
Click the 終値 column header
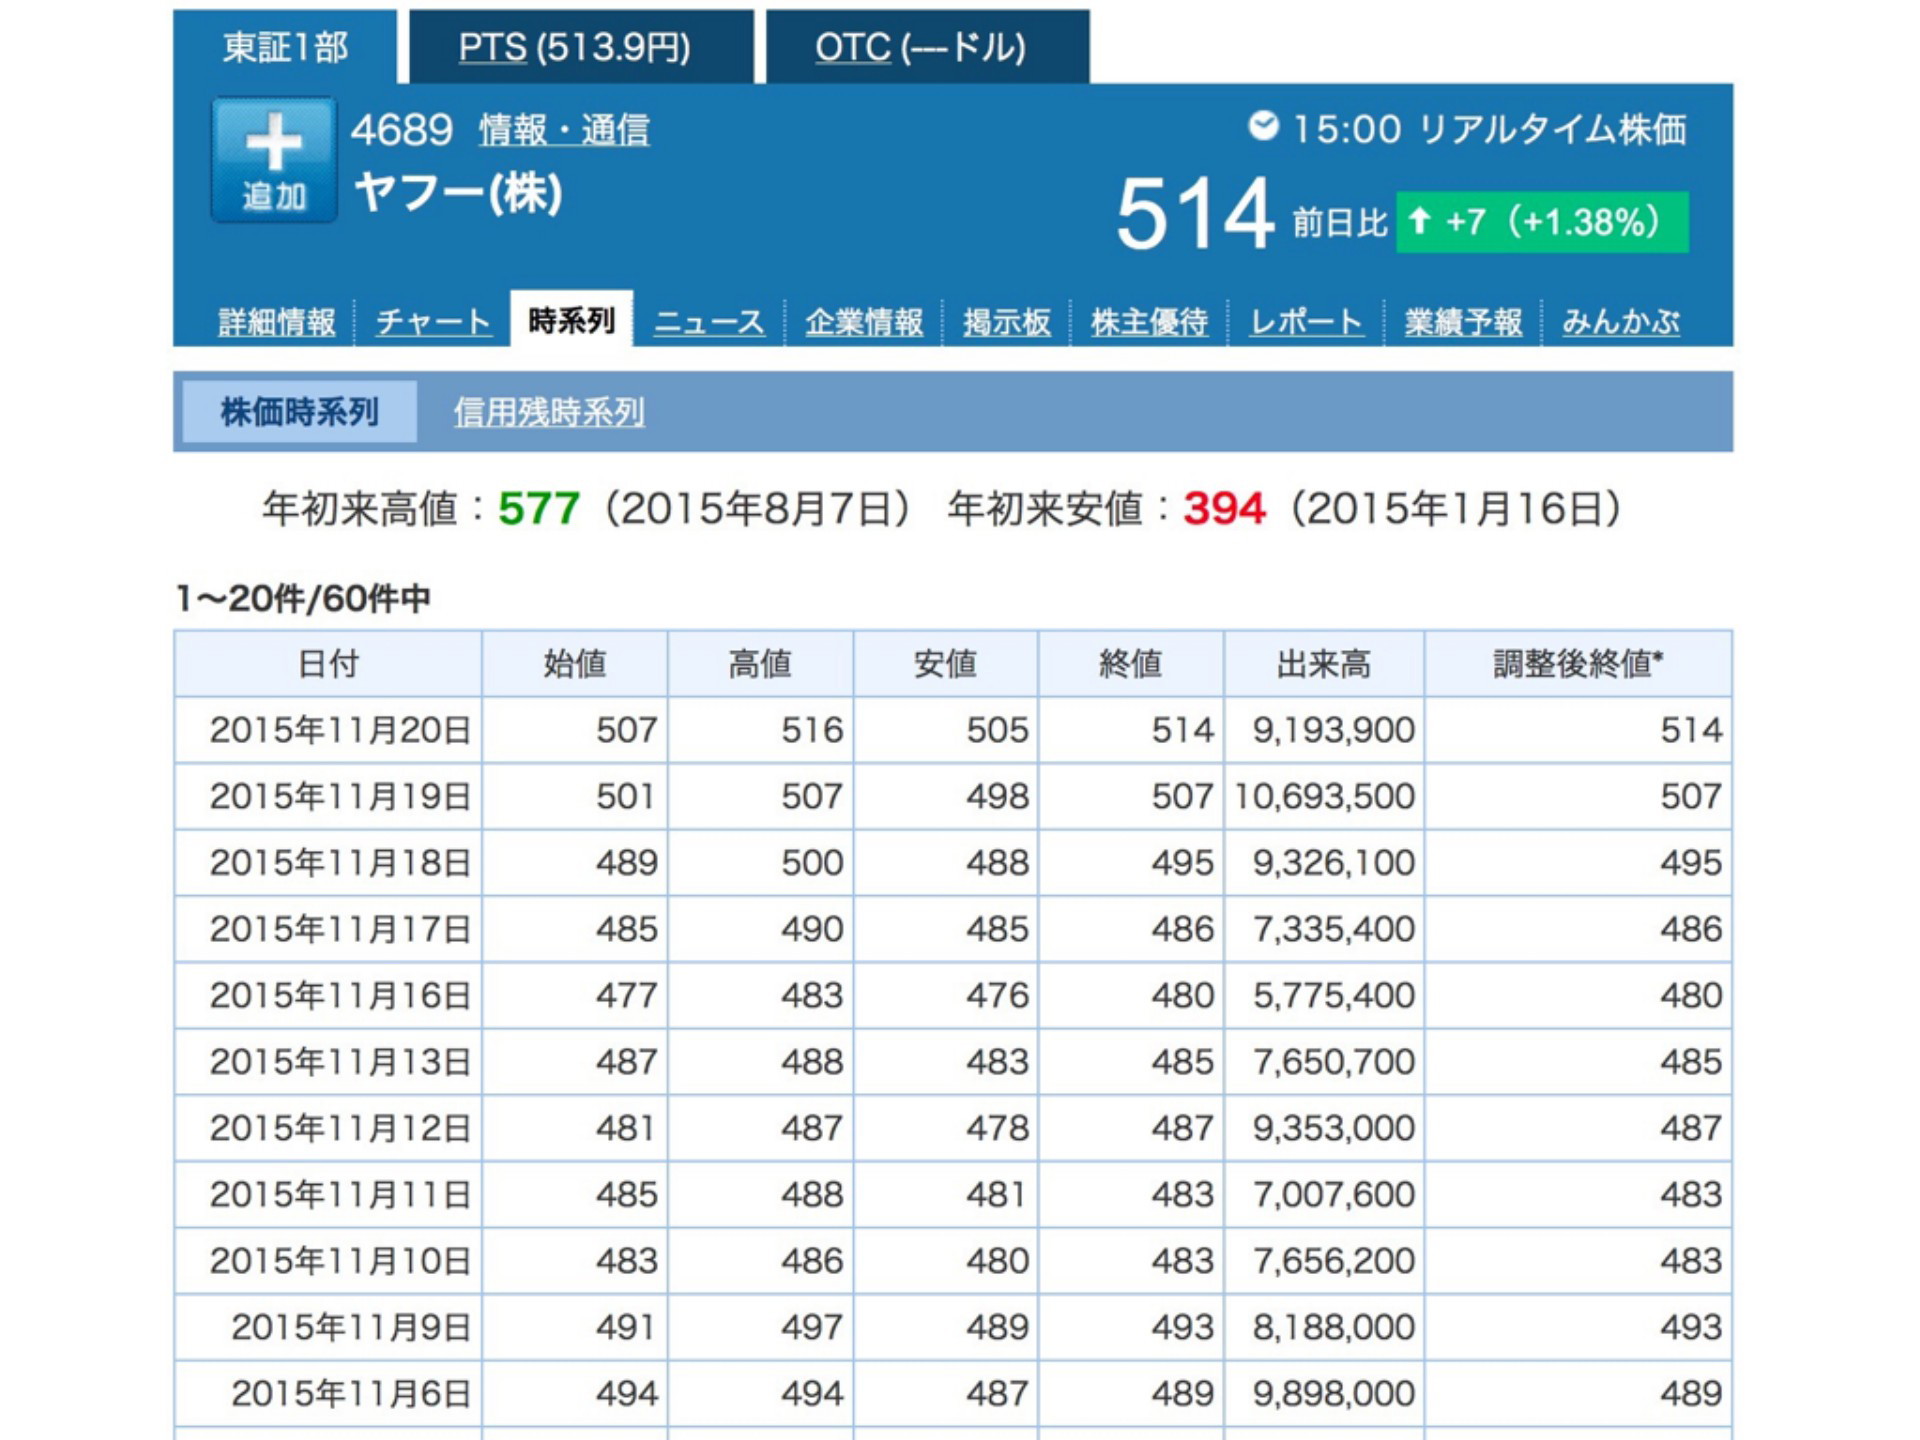[1131, 664]
